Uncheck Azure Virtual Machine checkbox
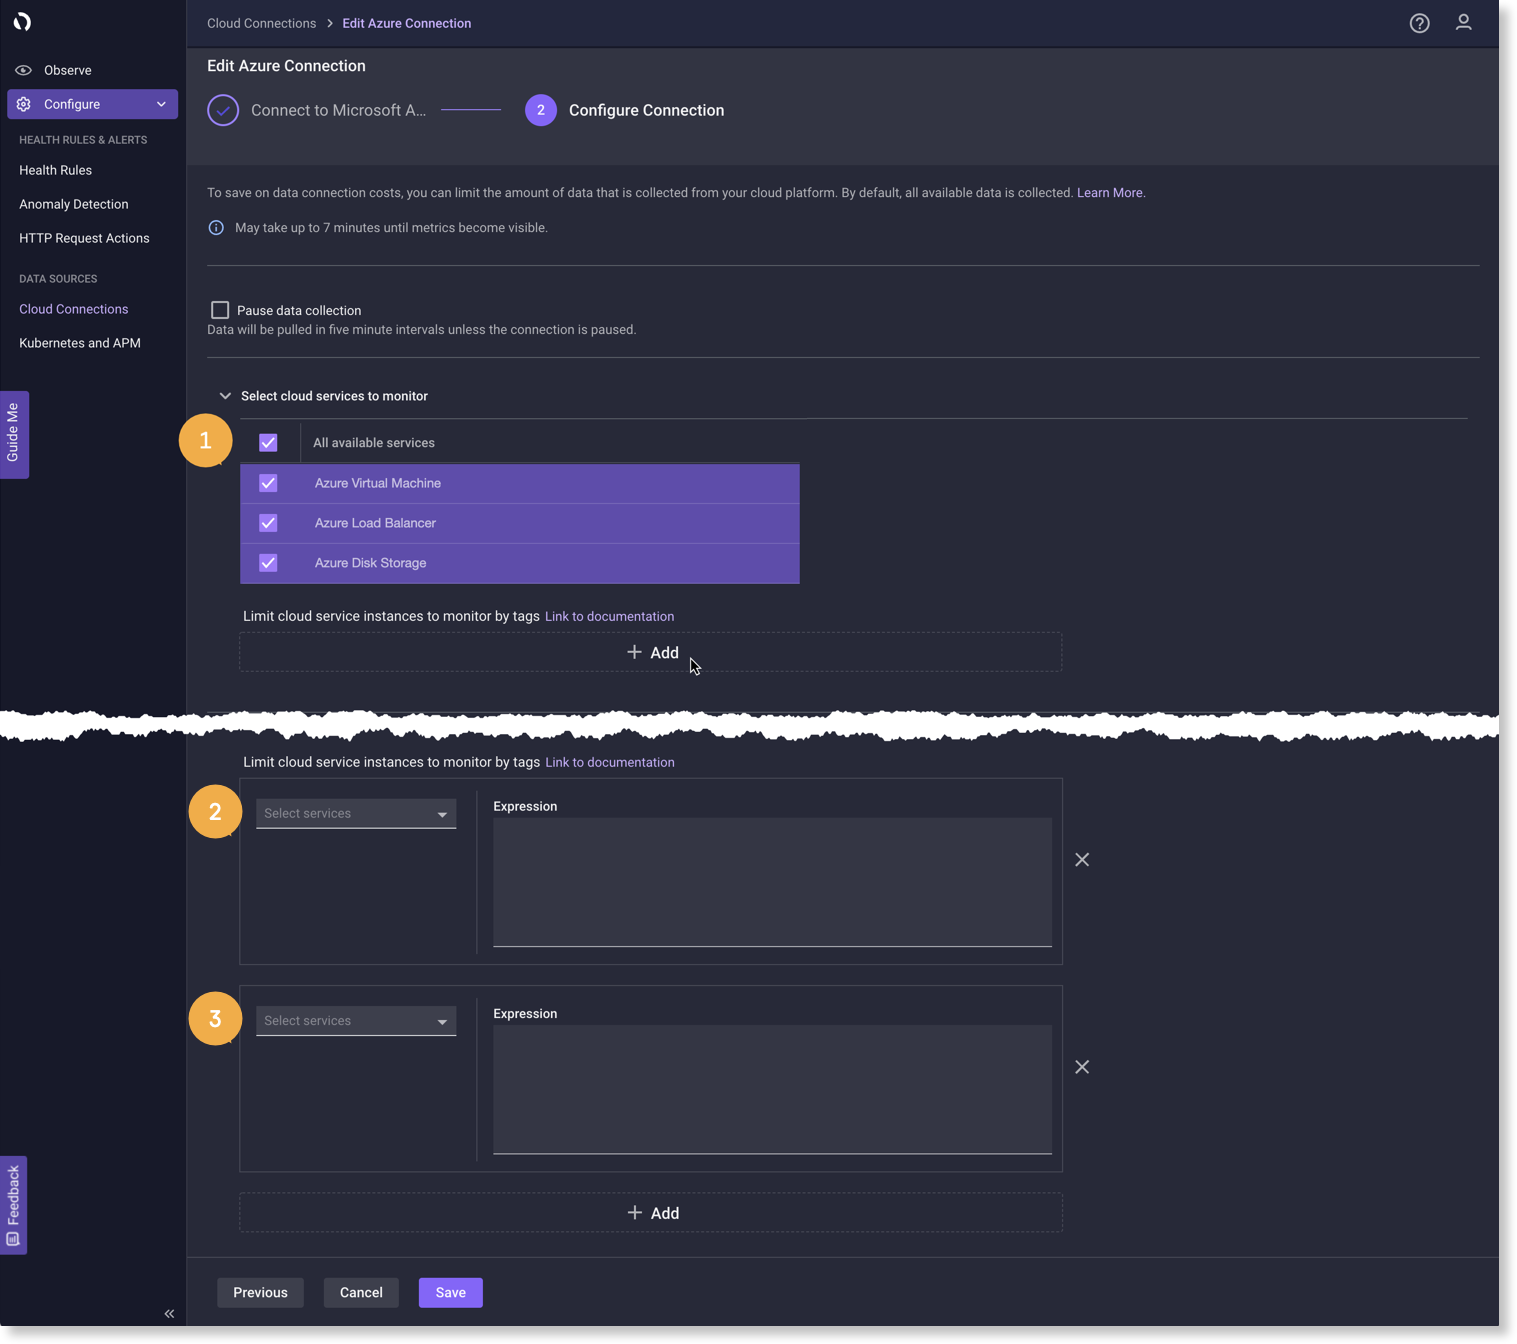Viewport: 1517px width, 1344px height. coord(268,483)
